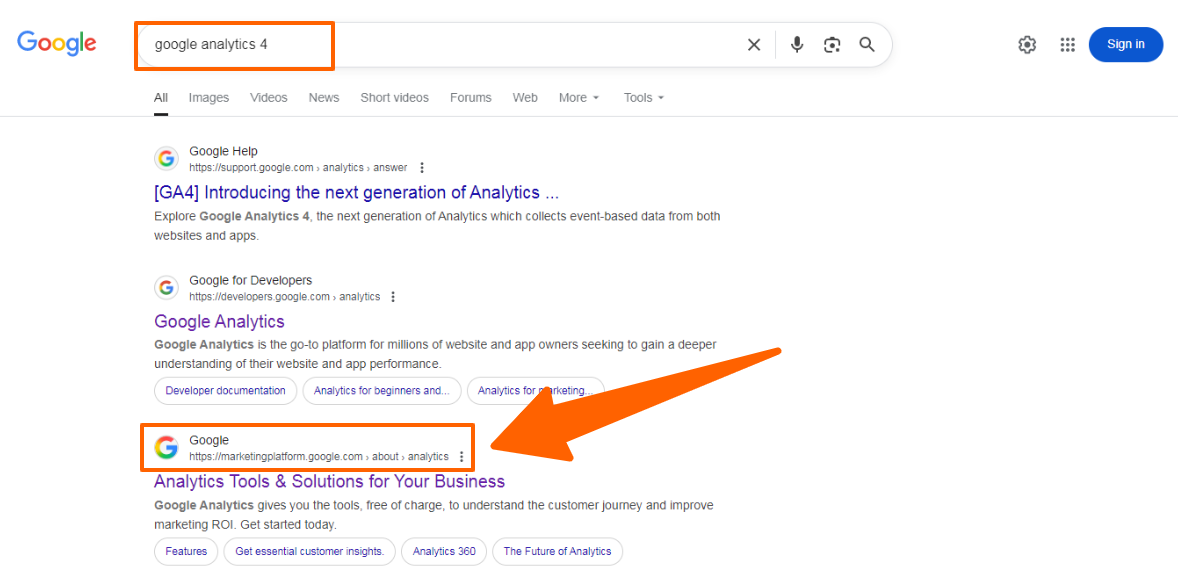
Task: Click the Analytics 360 sitelink chip
Action: click(x=444, y=552)
